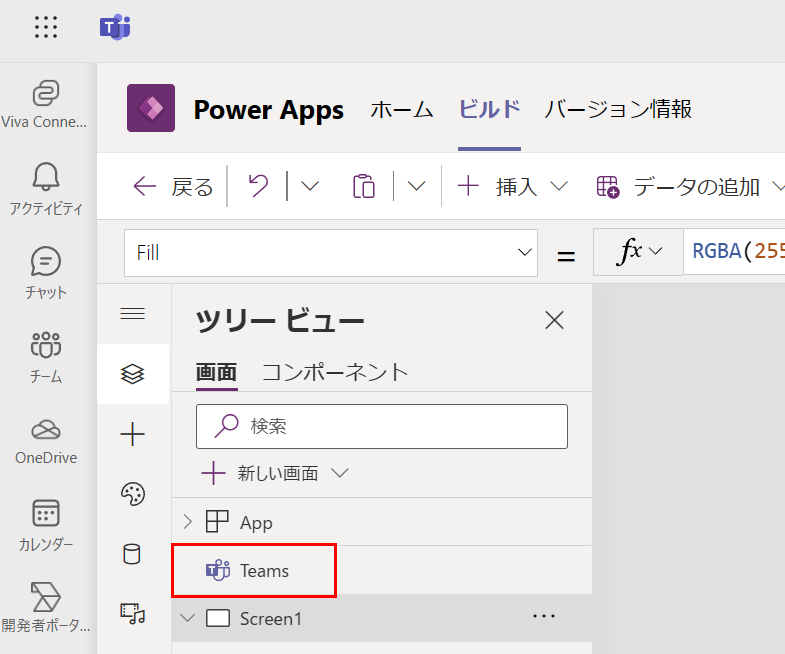Image resolution: width=785 pixels, height=654 pixels.
Task: Click the insert plus icon in left rail
Action: coord(133,434)
